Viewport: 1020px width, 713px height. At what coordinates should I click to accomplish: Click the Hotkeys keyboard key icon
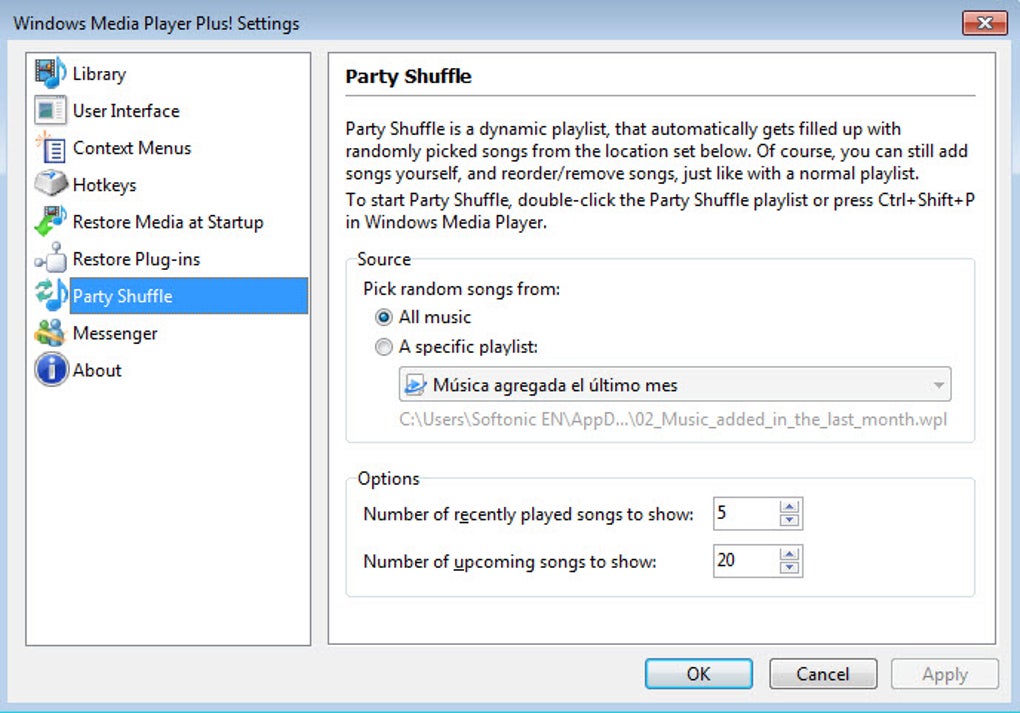pos(51,183)
